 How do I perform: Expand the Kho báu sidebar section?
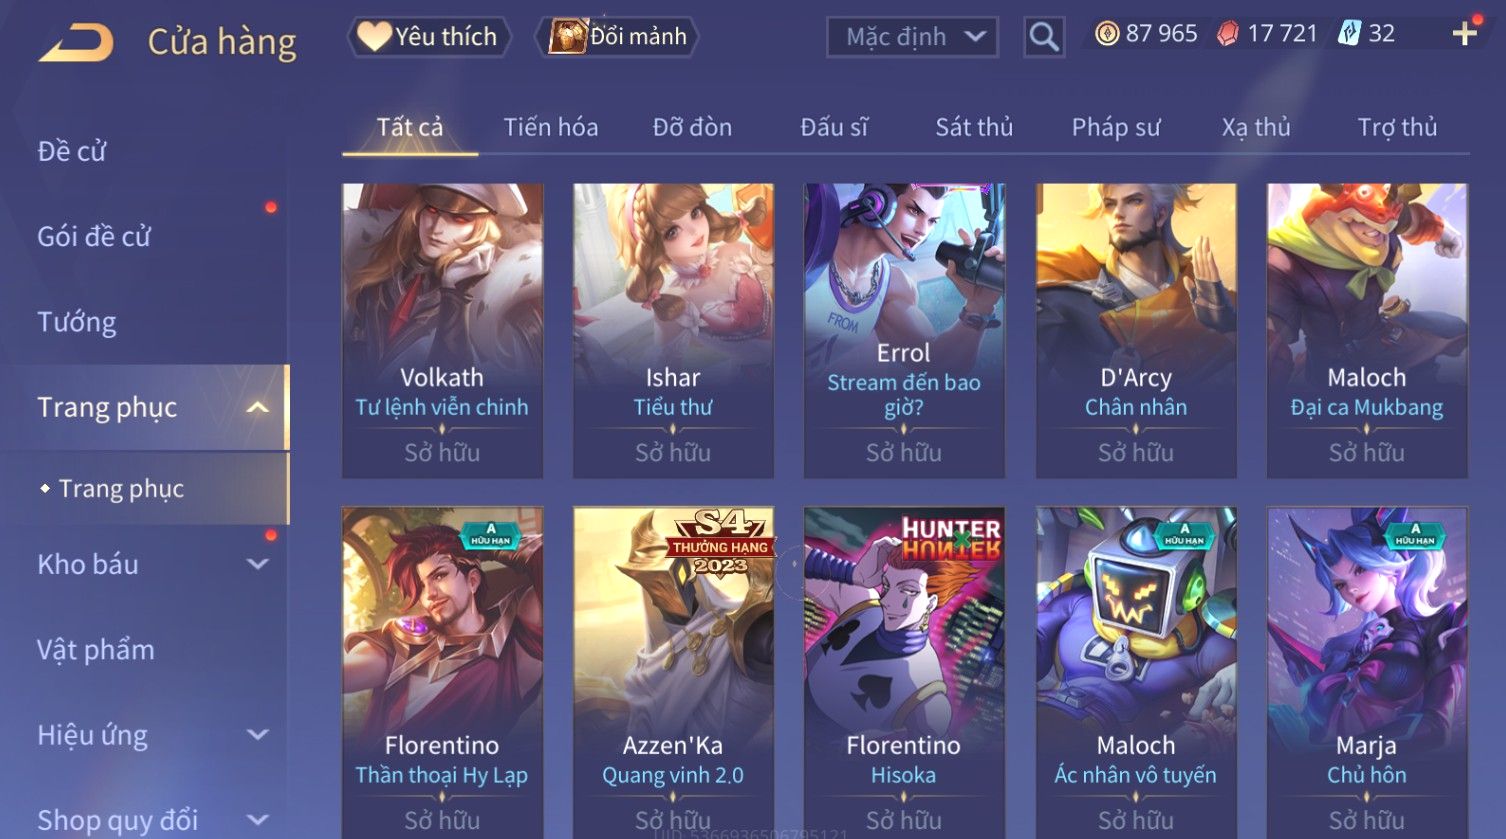coord(257,564)
